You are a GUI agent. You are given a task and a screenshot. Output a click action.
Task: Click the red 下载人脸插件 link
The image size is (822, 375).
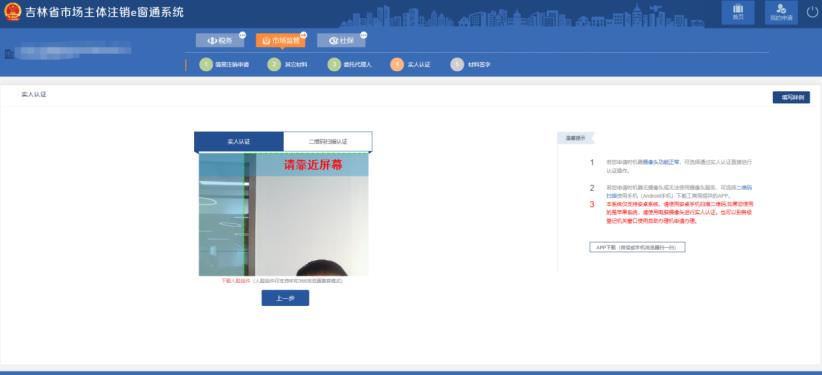236,281
